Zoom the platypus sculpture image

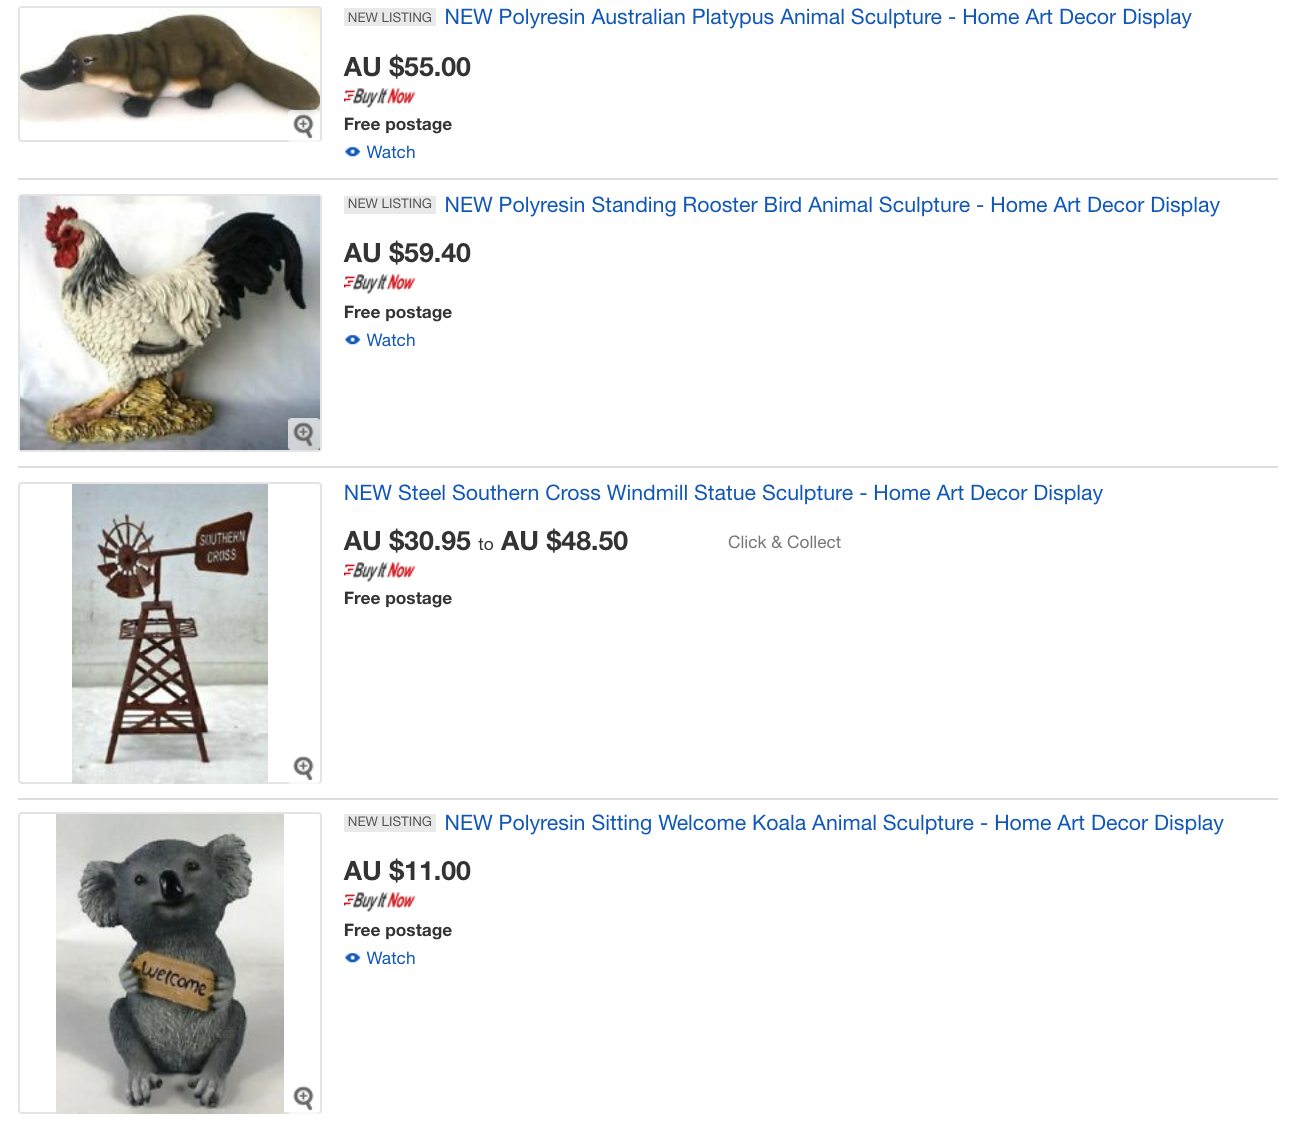[303, 126]
